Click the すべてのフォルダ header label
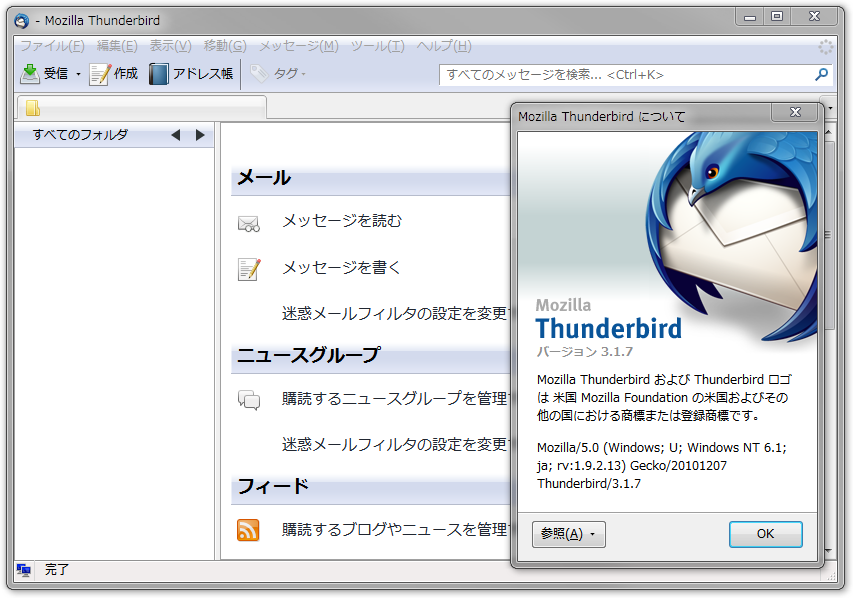This screenshot has width=853, height=598. pos(80,135)
